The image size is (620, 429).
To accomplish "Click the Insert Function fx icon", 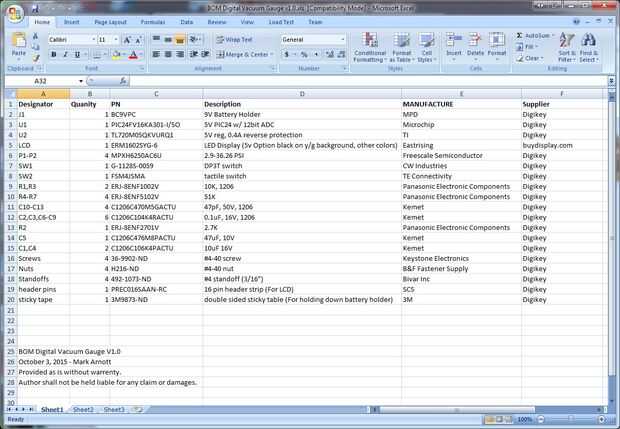I will click(123, 81).
